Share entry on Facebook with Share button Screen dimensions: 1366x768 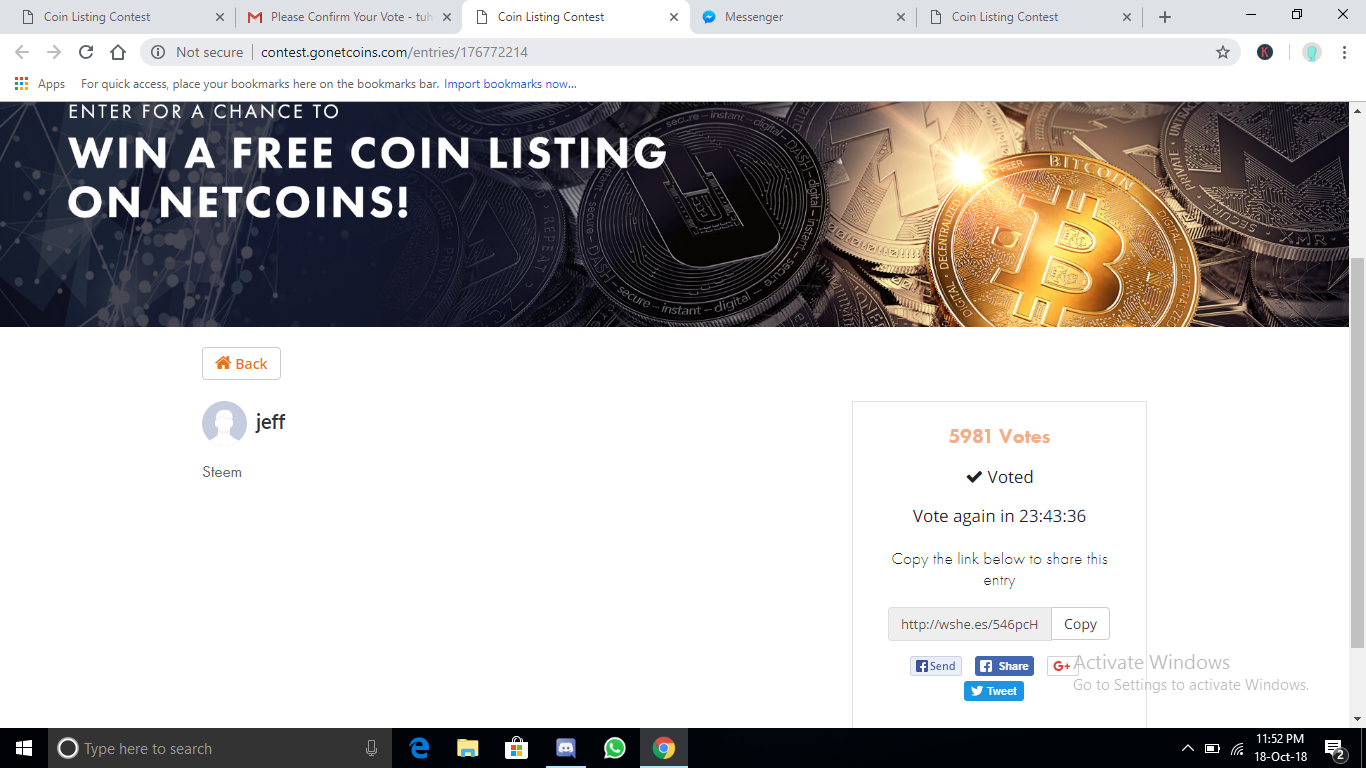coord(1004,666)
